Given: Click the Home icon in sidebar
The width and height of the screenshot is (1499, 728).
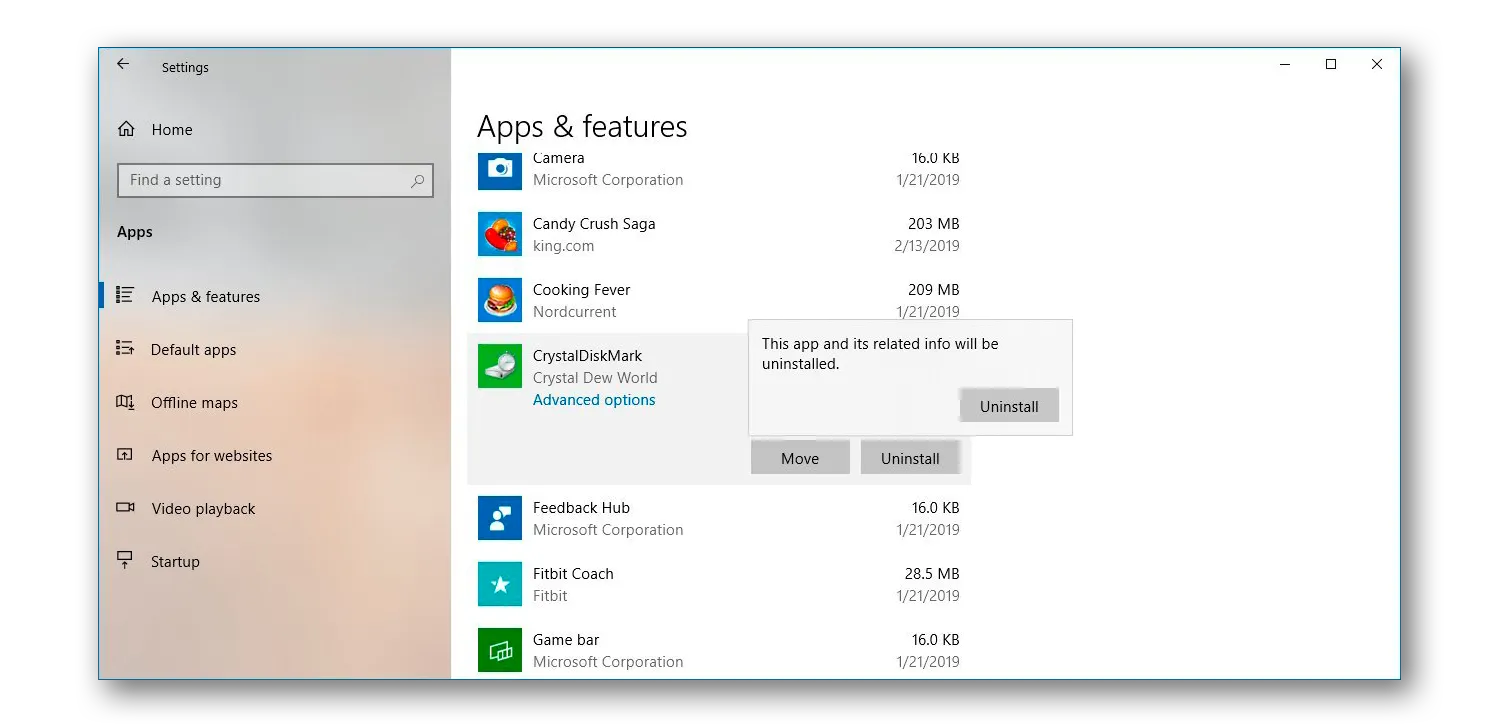Looking at the screenshot, I should [x=126, y=129].
